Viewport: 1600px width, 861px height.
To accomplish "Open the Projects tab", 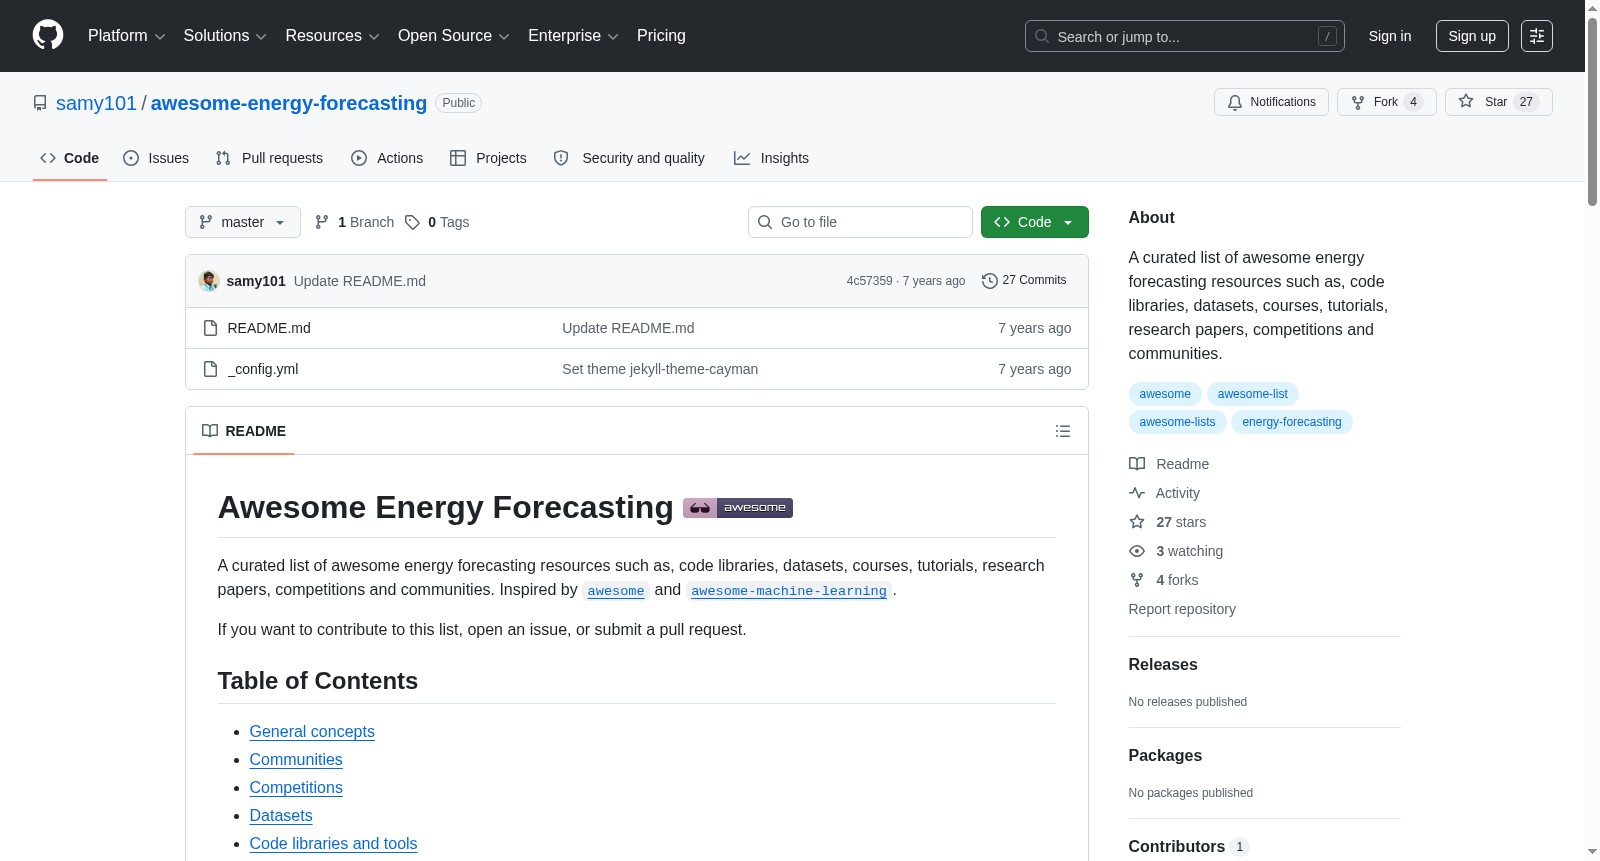I will [488, 158].
